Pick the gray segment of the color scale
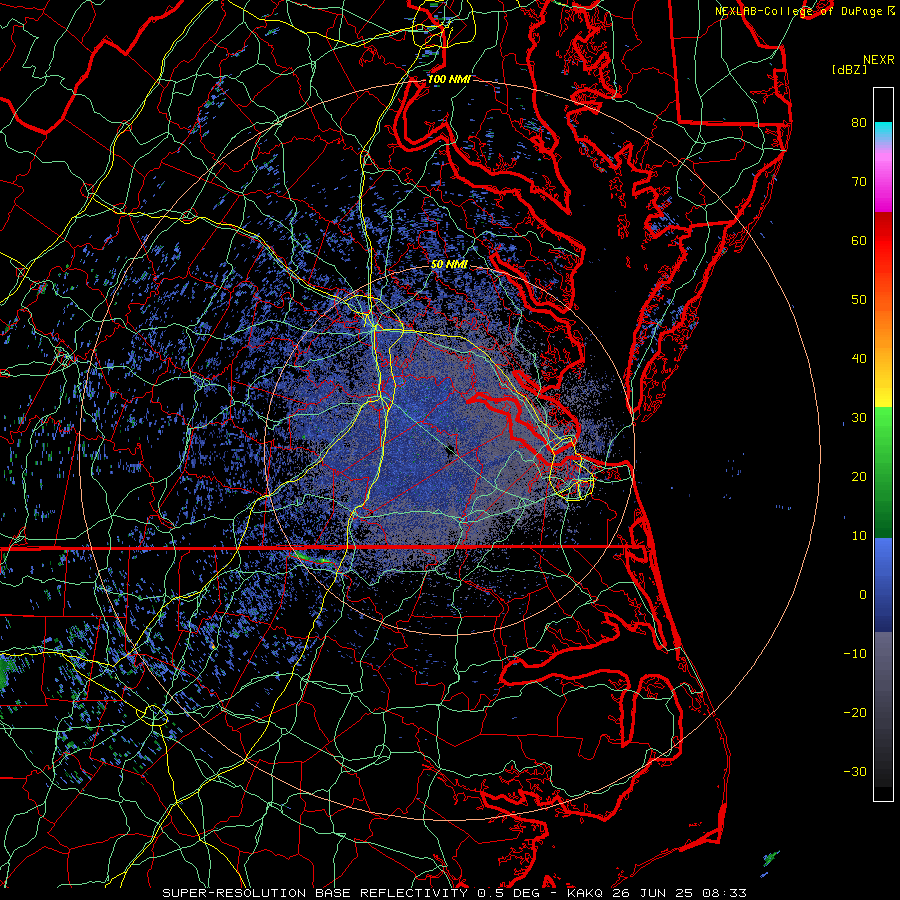This screenshot has width=900, height=900. point(883,666)
